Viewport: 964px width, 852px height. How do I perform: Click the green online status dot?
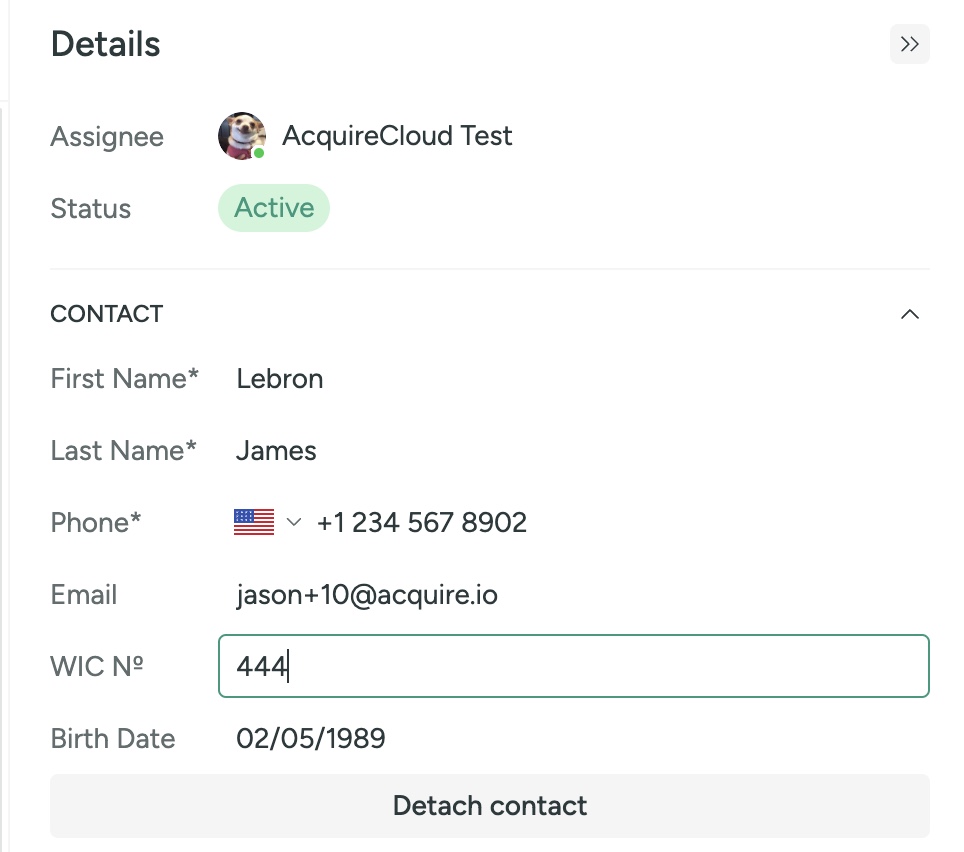click(x=259, y=153)
